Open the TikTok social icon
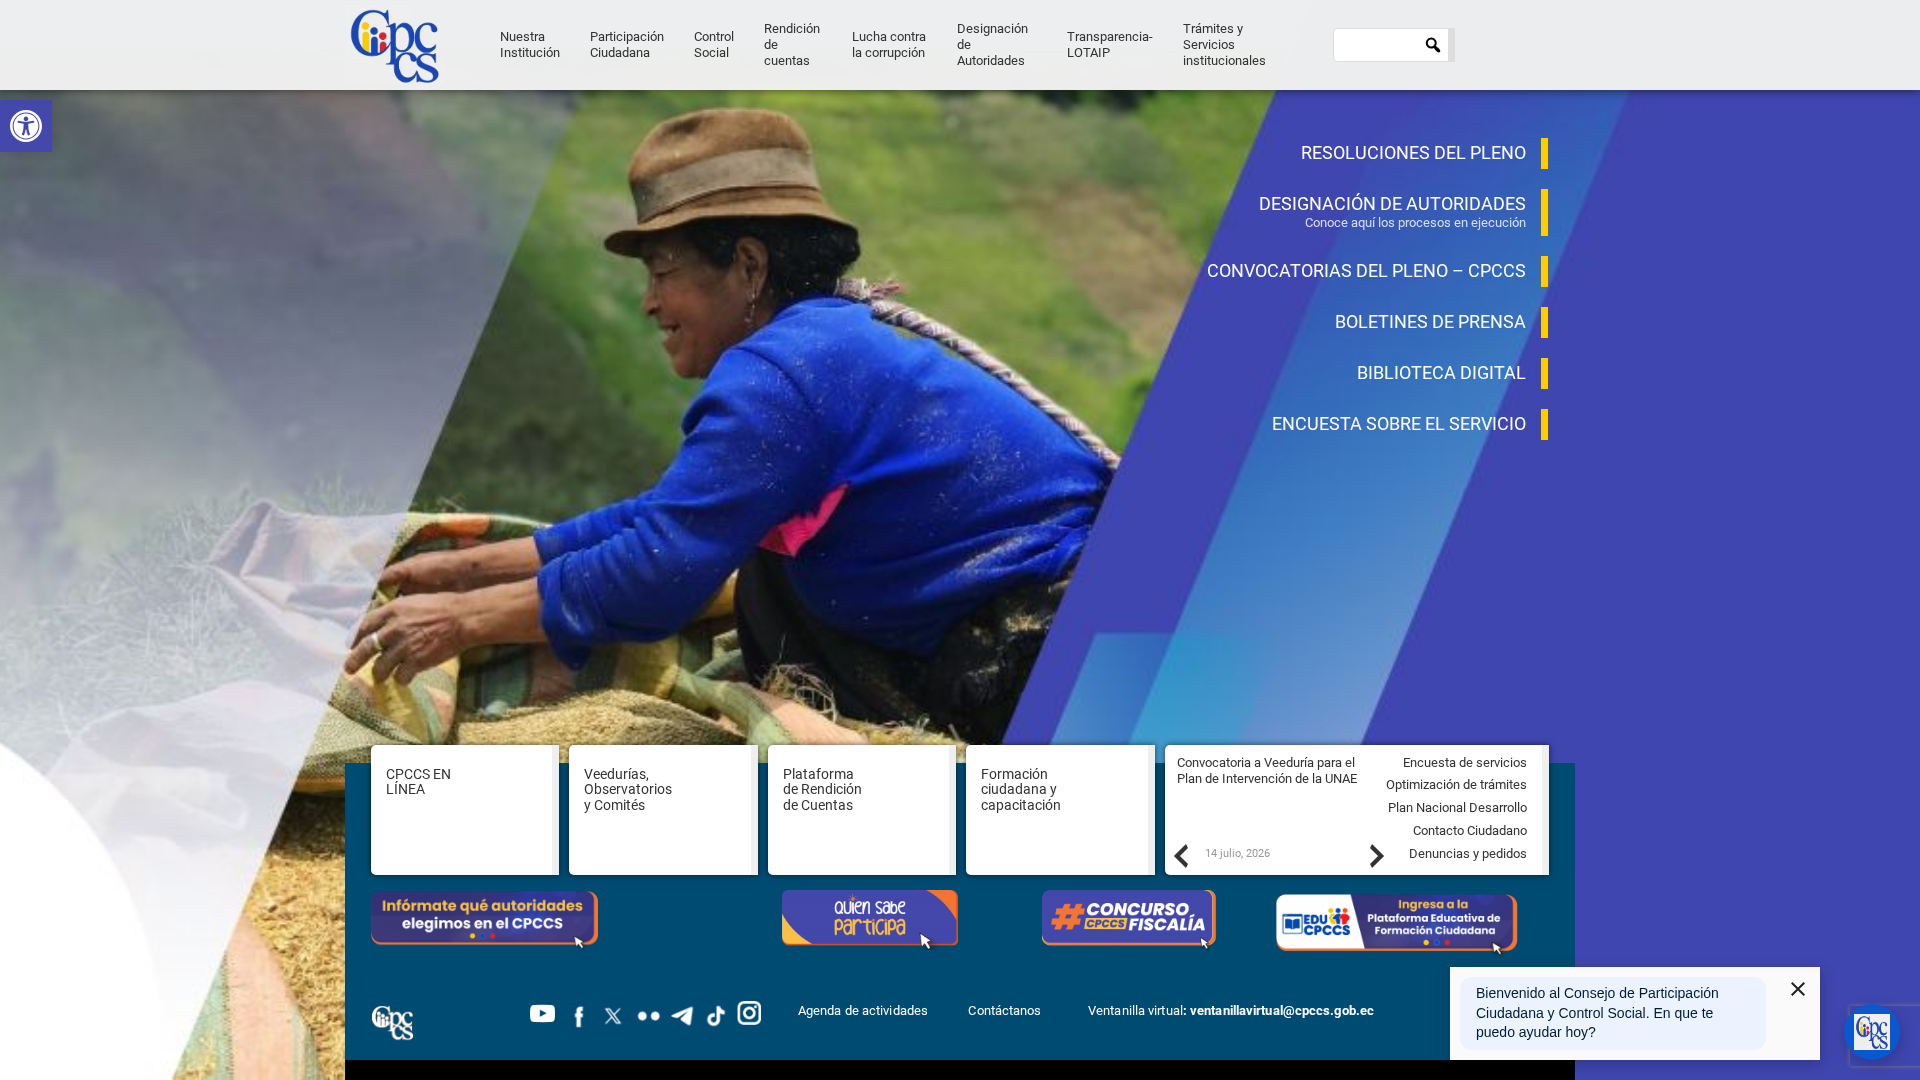The image size is (1920, 1080). [716, 1016]
